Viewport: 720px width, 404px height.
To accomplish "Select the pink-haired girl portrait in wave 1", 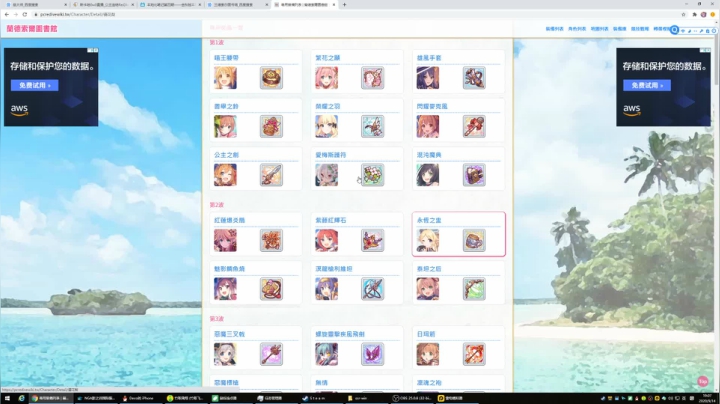I will 326,78.
